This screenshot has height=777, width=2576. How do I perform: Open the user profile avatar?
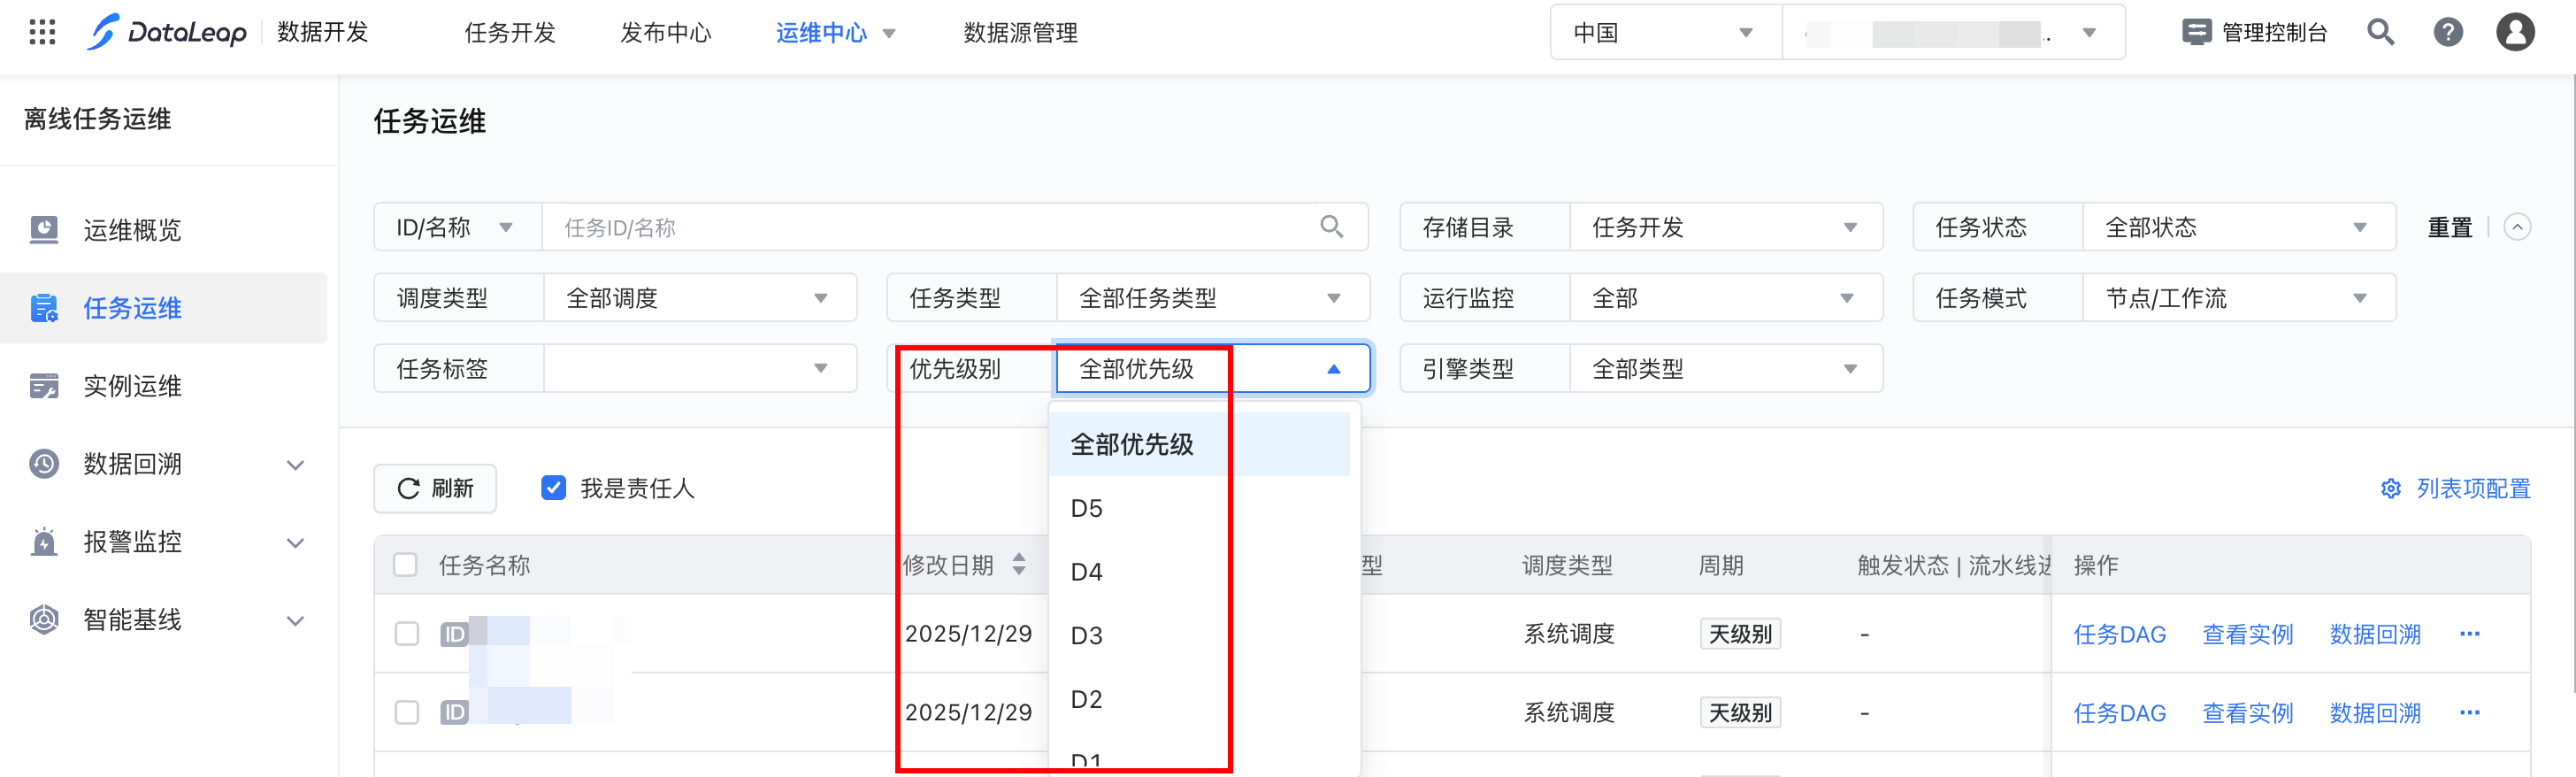tap(2514, 32)
